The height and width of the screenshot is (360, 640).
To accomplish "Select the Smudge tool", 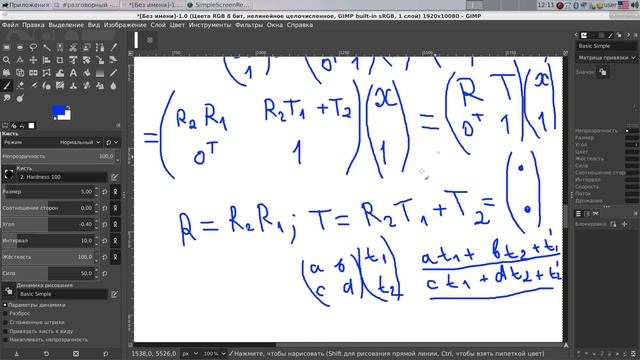I will coord(7,98).
